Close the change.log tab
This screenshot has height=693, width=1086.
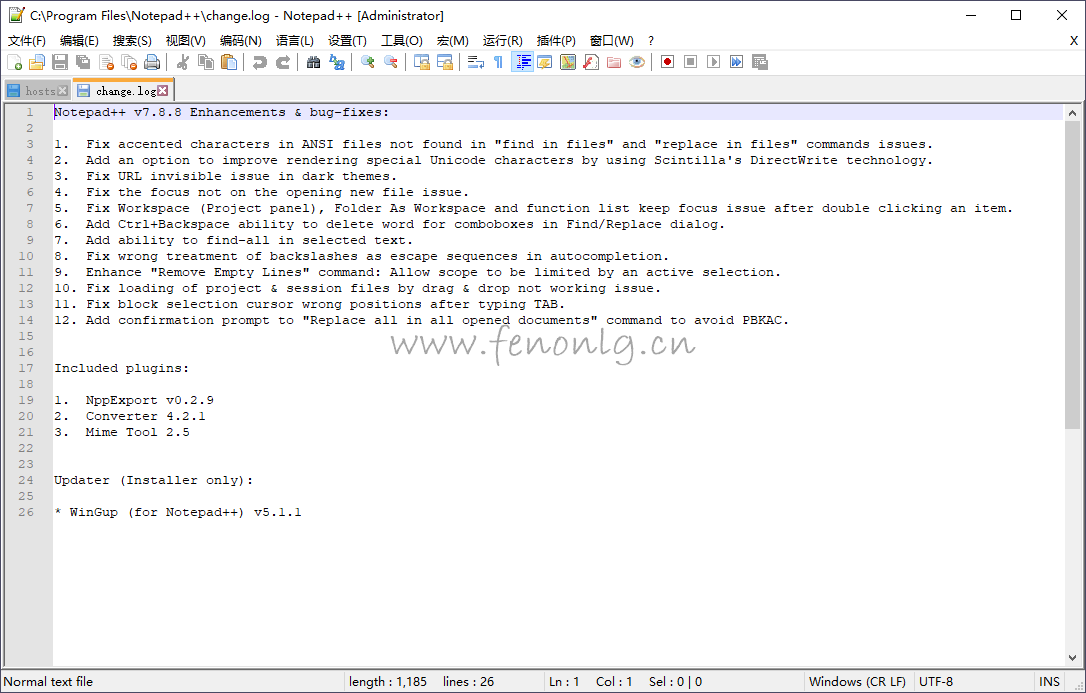pyautogui.click(x=162, y=91)
